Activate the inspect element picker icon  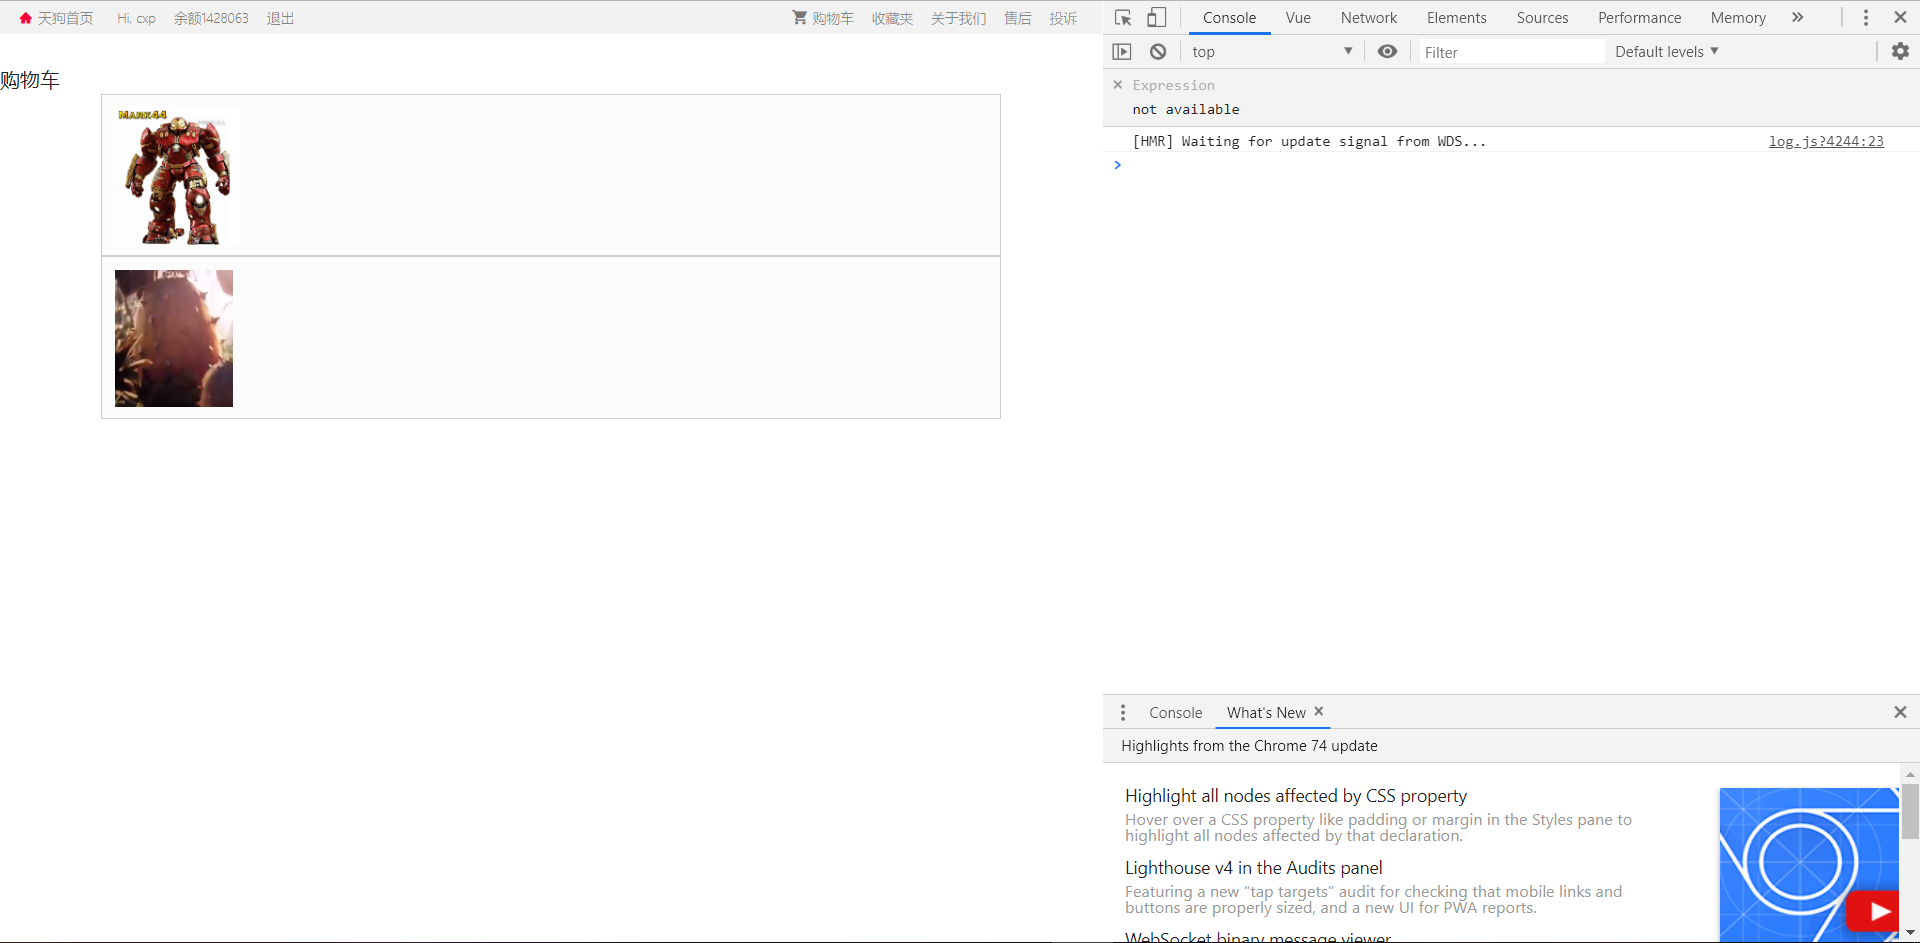(x=1123, y=18)
